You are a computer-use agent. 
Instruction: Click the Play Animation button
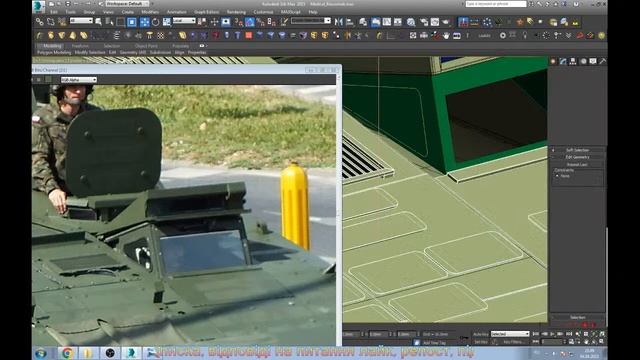(552, 334)
